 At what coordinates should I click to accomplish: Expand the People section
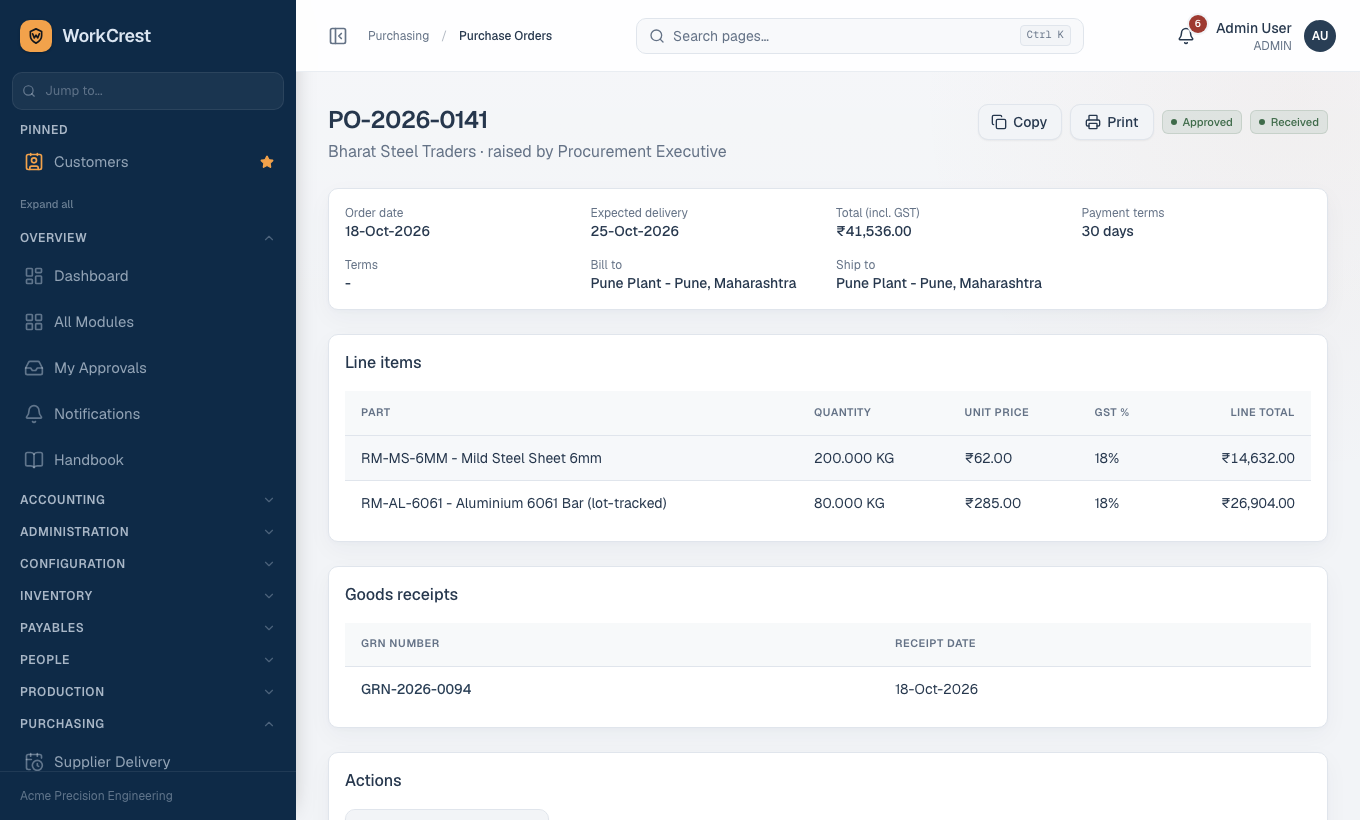148,660
